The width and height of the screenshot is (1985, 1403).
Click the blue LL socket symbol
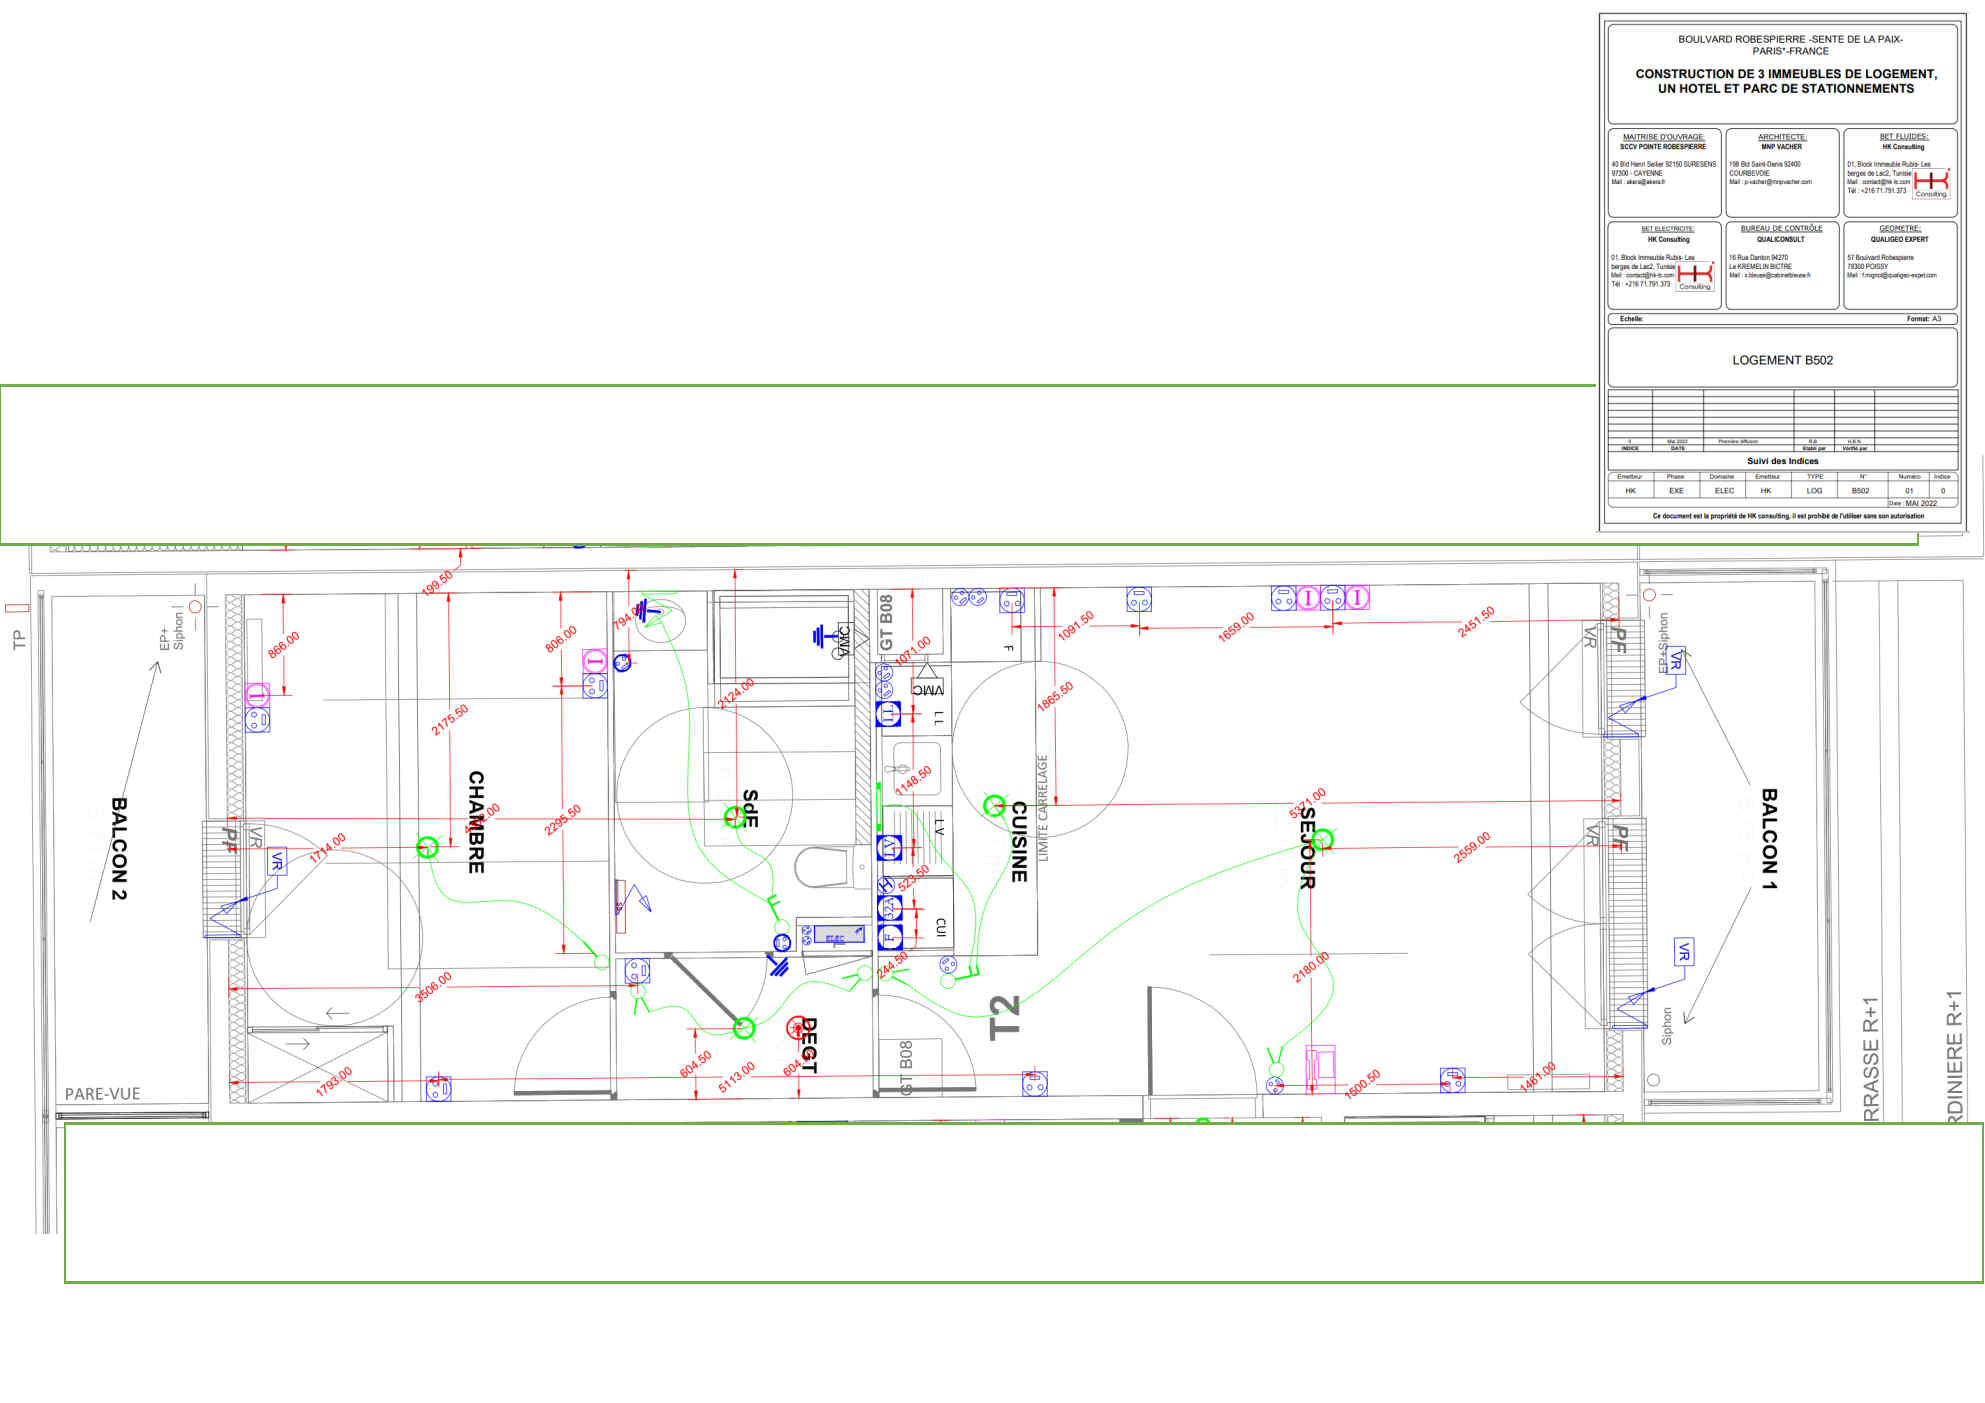coord(888,714)
